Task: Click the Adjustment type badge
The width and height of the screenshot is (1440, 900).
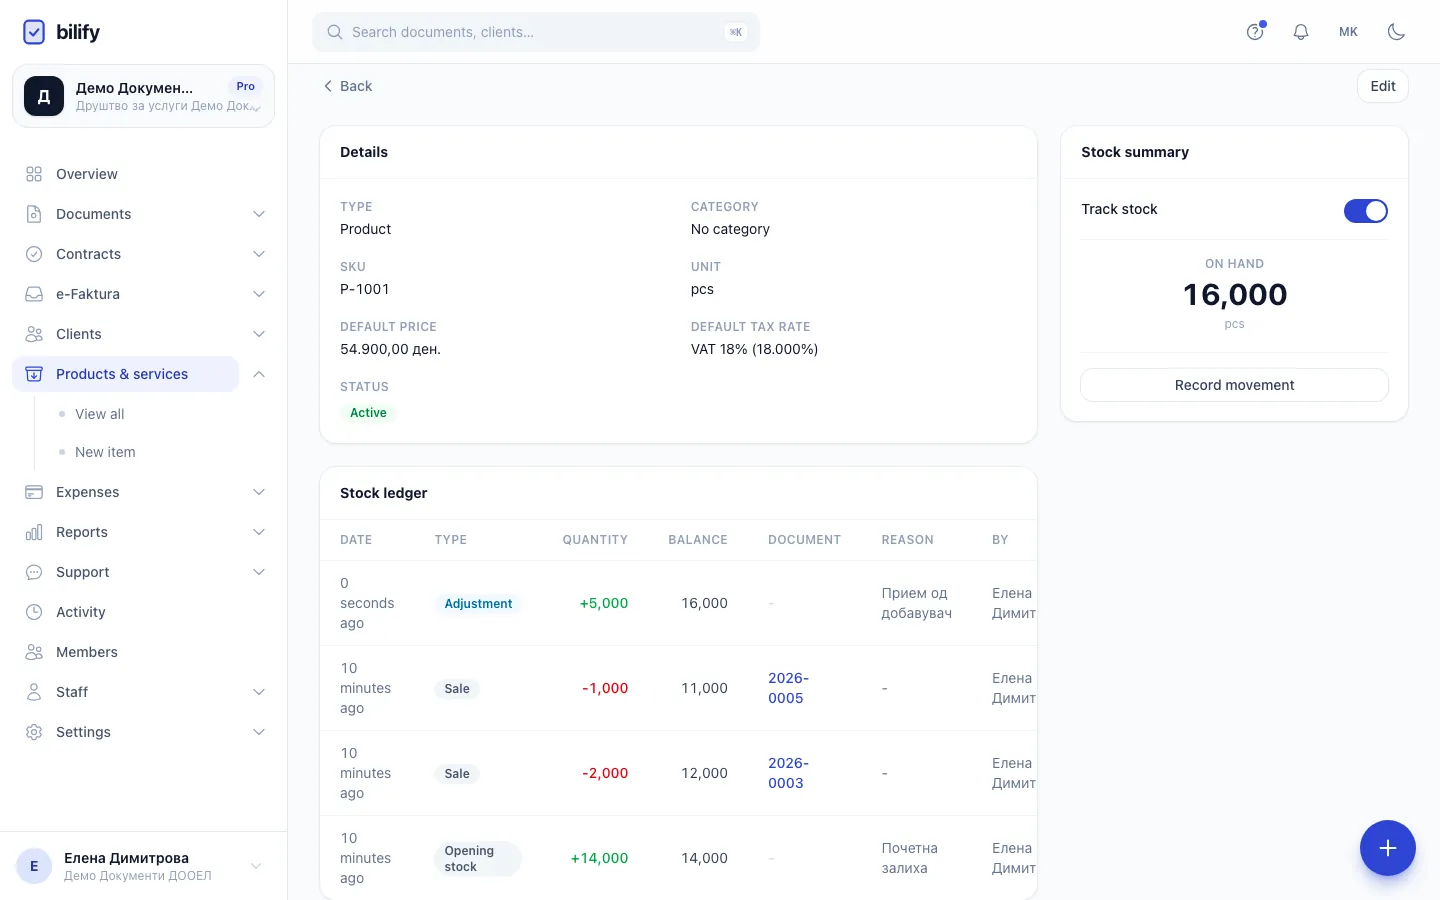Action: click(x=478, y=603)
